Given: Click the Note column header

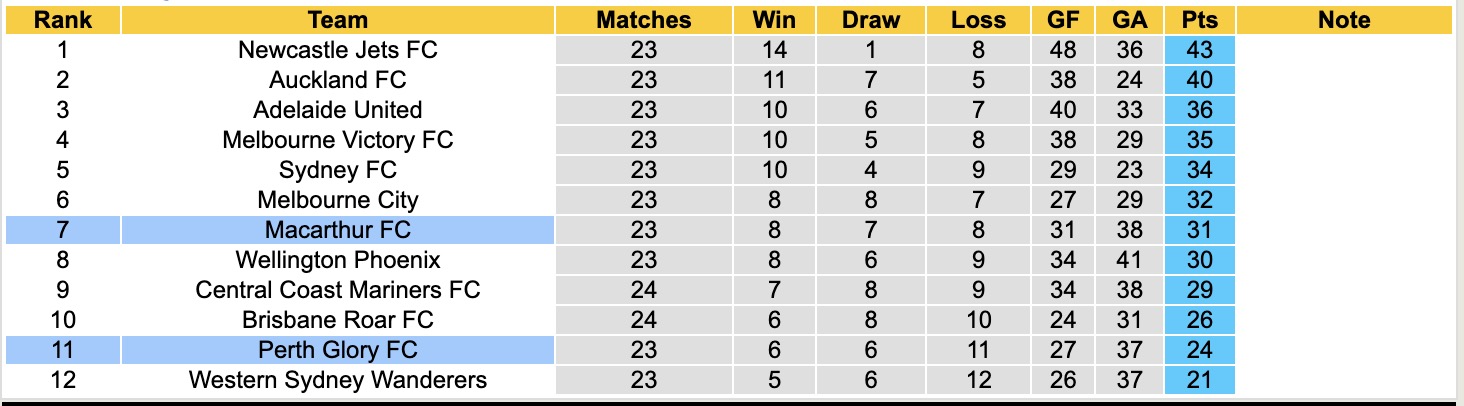Looking at the screenshot, I should pyautogui.click(x=1343, y=20).
